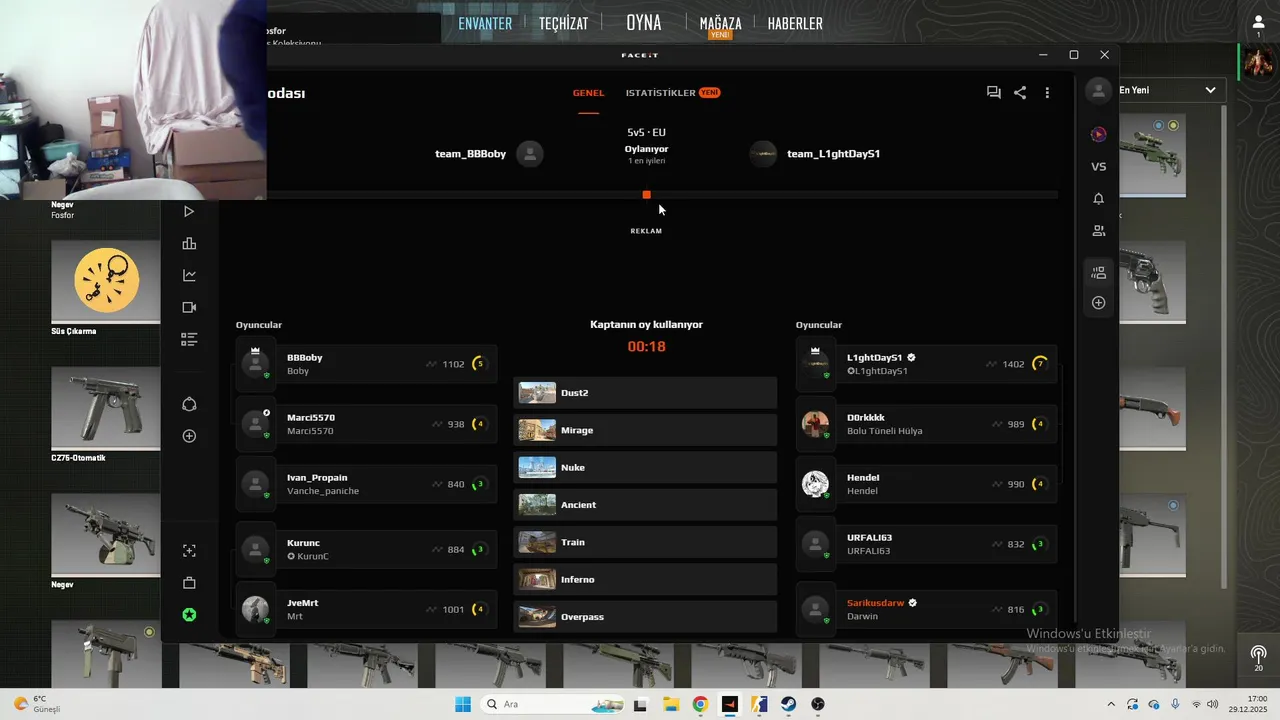
Task: Open Hendel player card
Action: click(x=926, y=484)
